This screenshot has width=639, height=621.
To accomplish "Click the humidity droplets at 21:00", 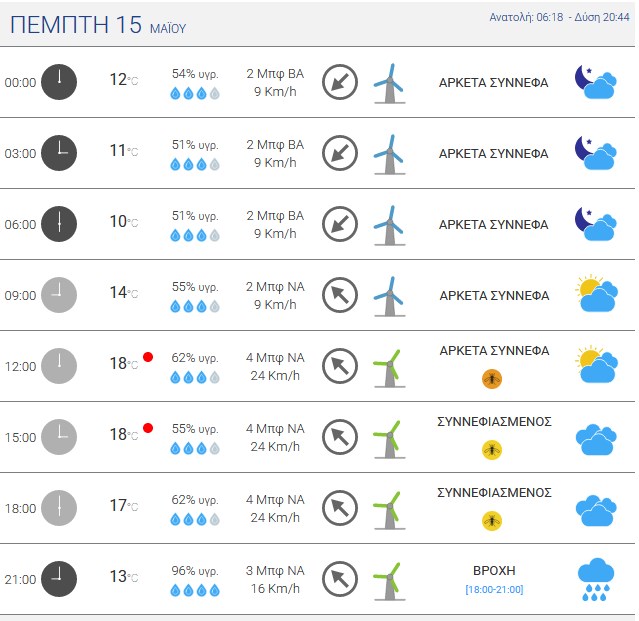I will 195,590.
